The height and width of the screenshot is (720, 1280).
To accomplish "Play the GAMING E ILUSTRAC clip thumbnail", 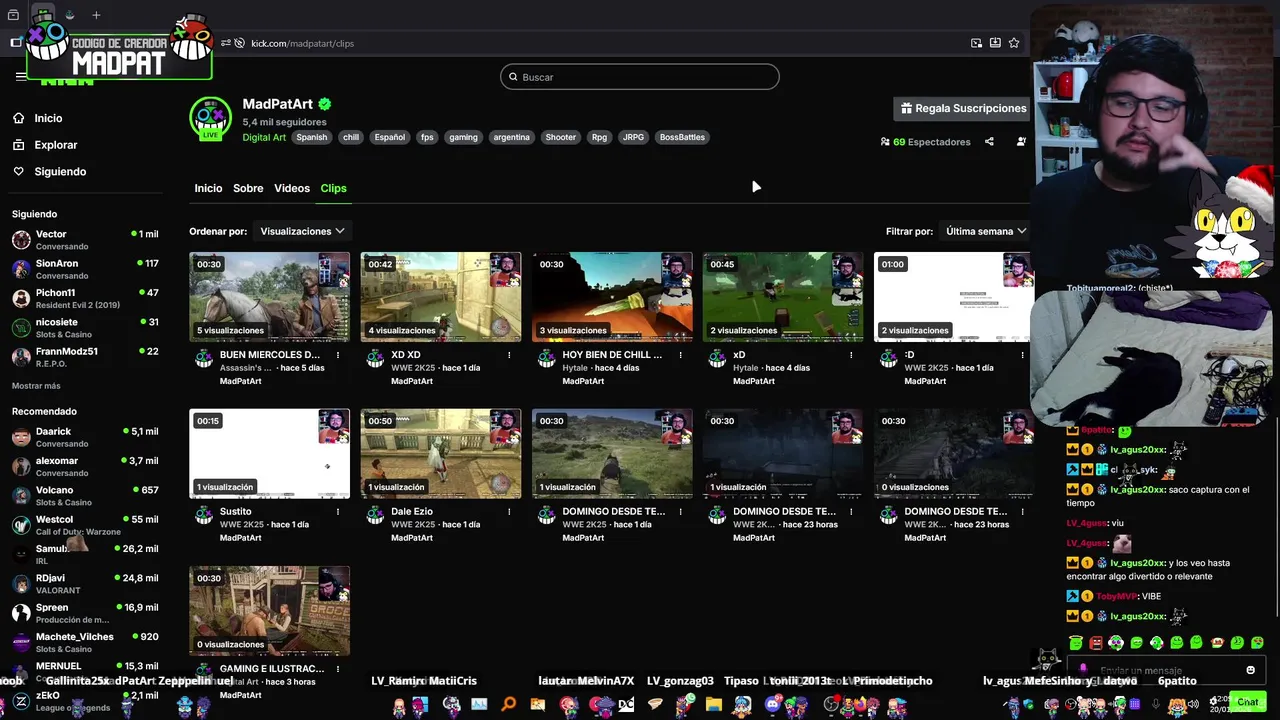I will click(269, 611).
